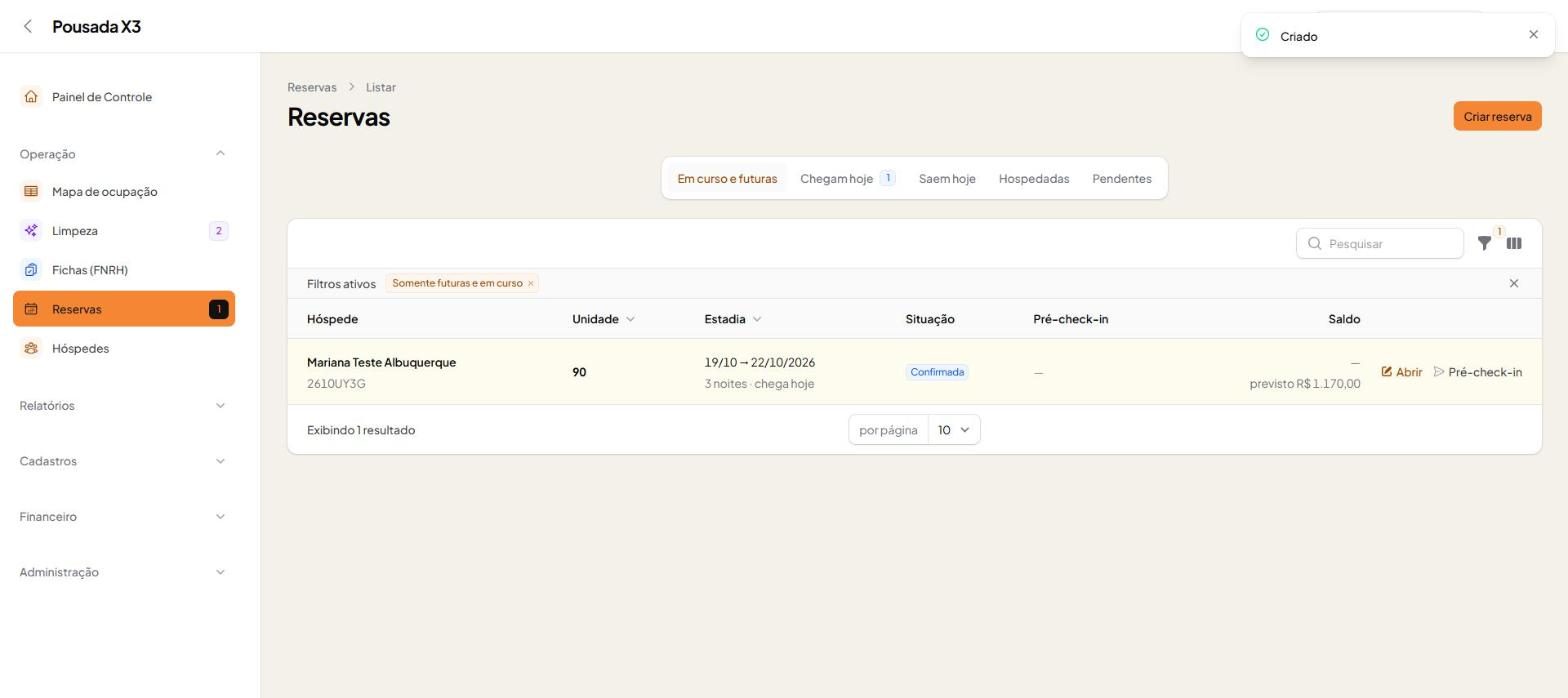Click guest name Mariana Teste Albuquerque

pos(381,362)
